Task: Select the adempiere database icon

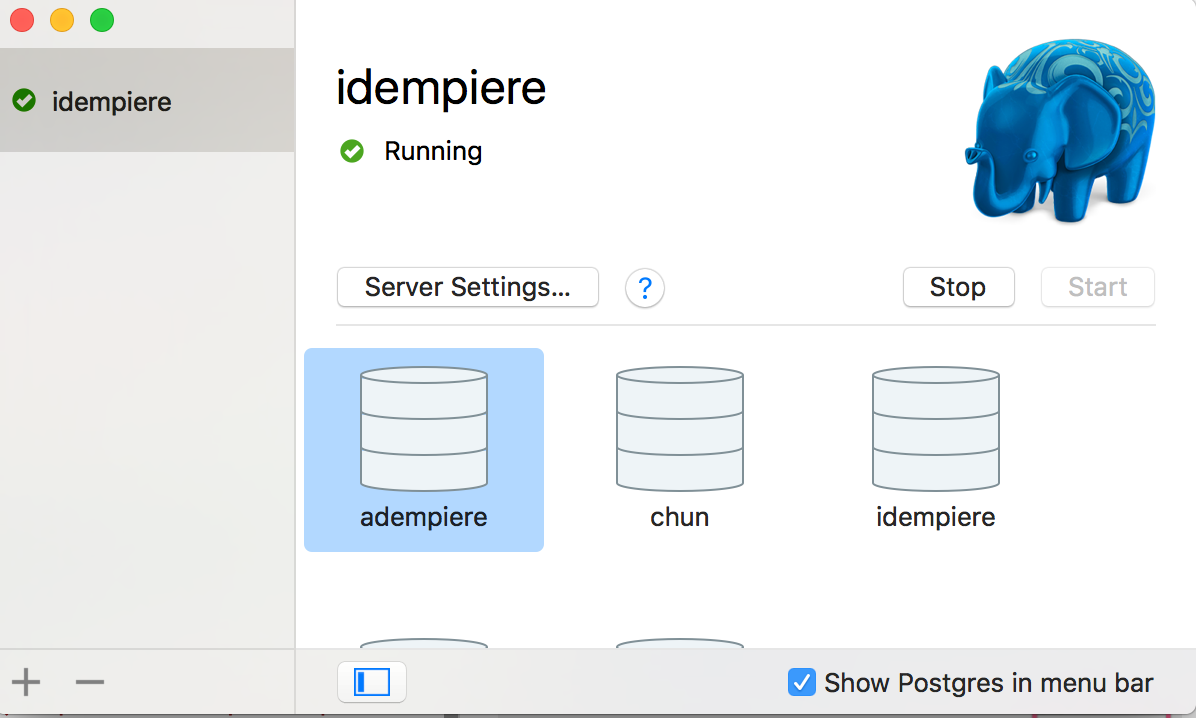Action: [423, 429]
